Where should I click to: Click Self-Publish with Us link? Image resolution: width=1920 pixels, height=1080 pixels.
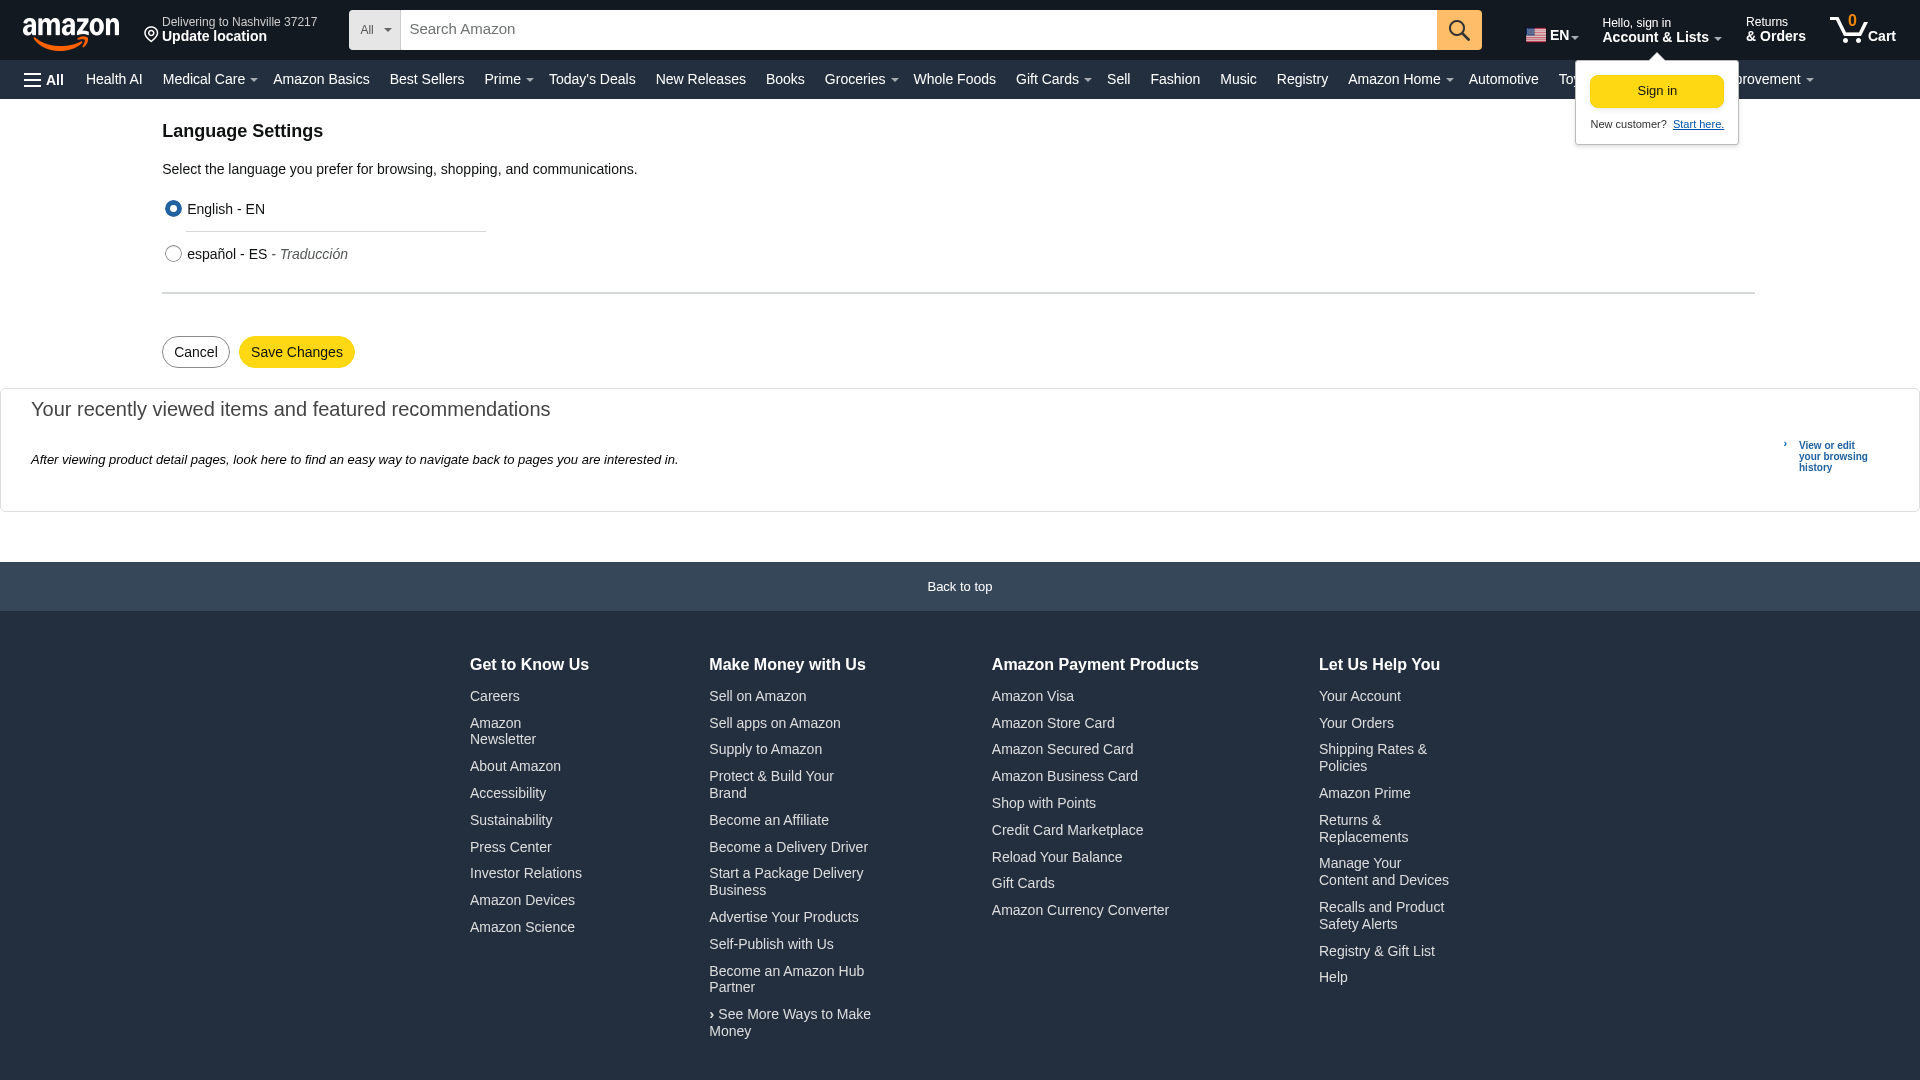[x=771, y=944]
